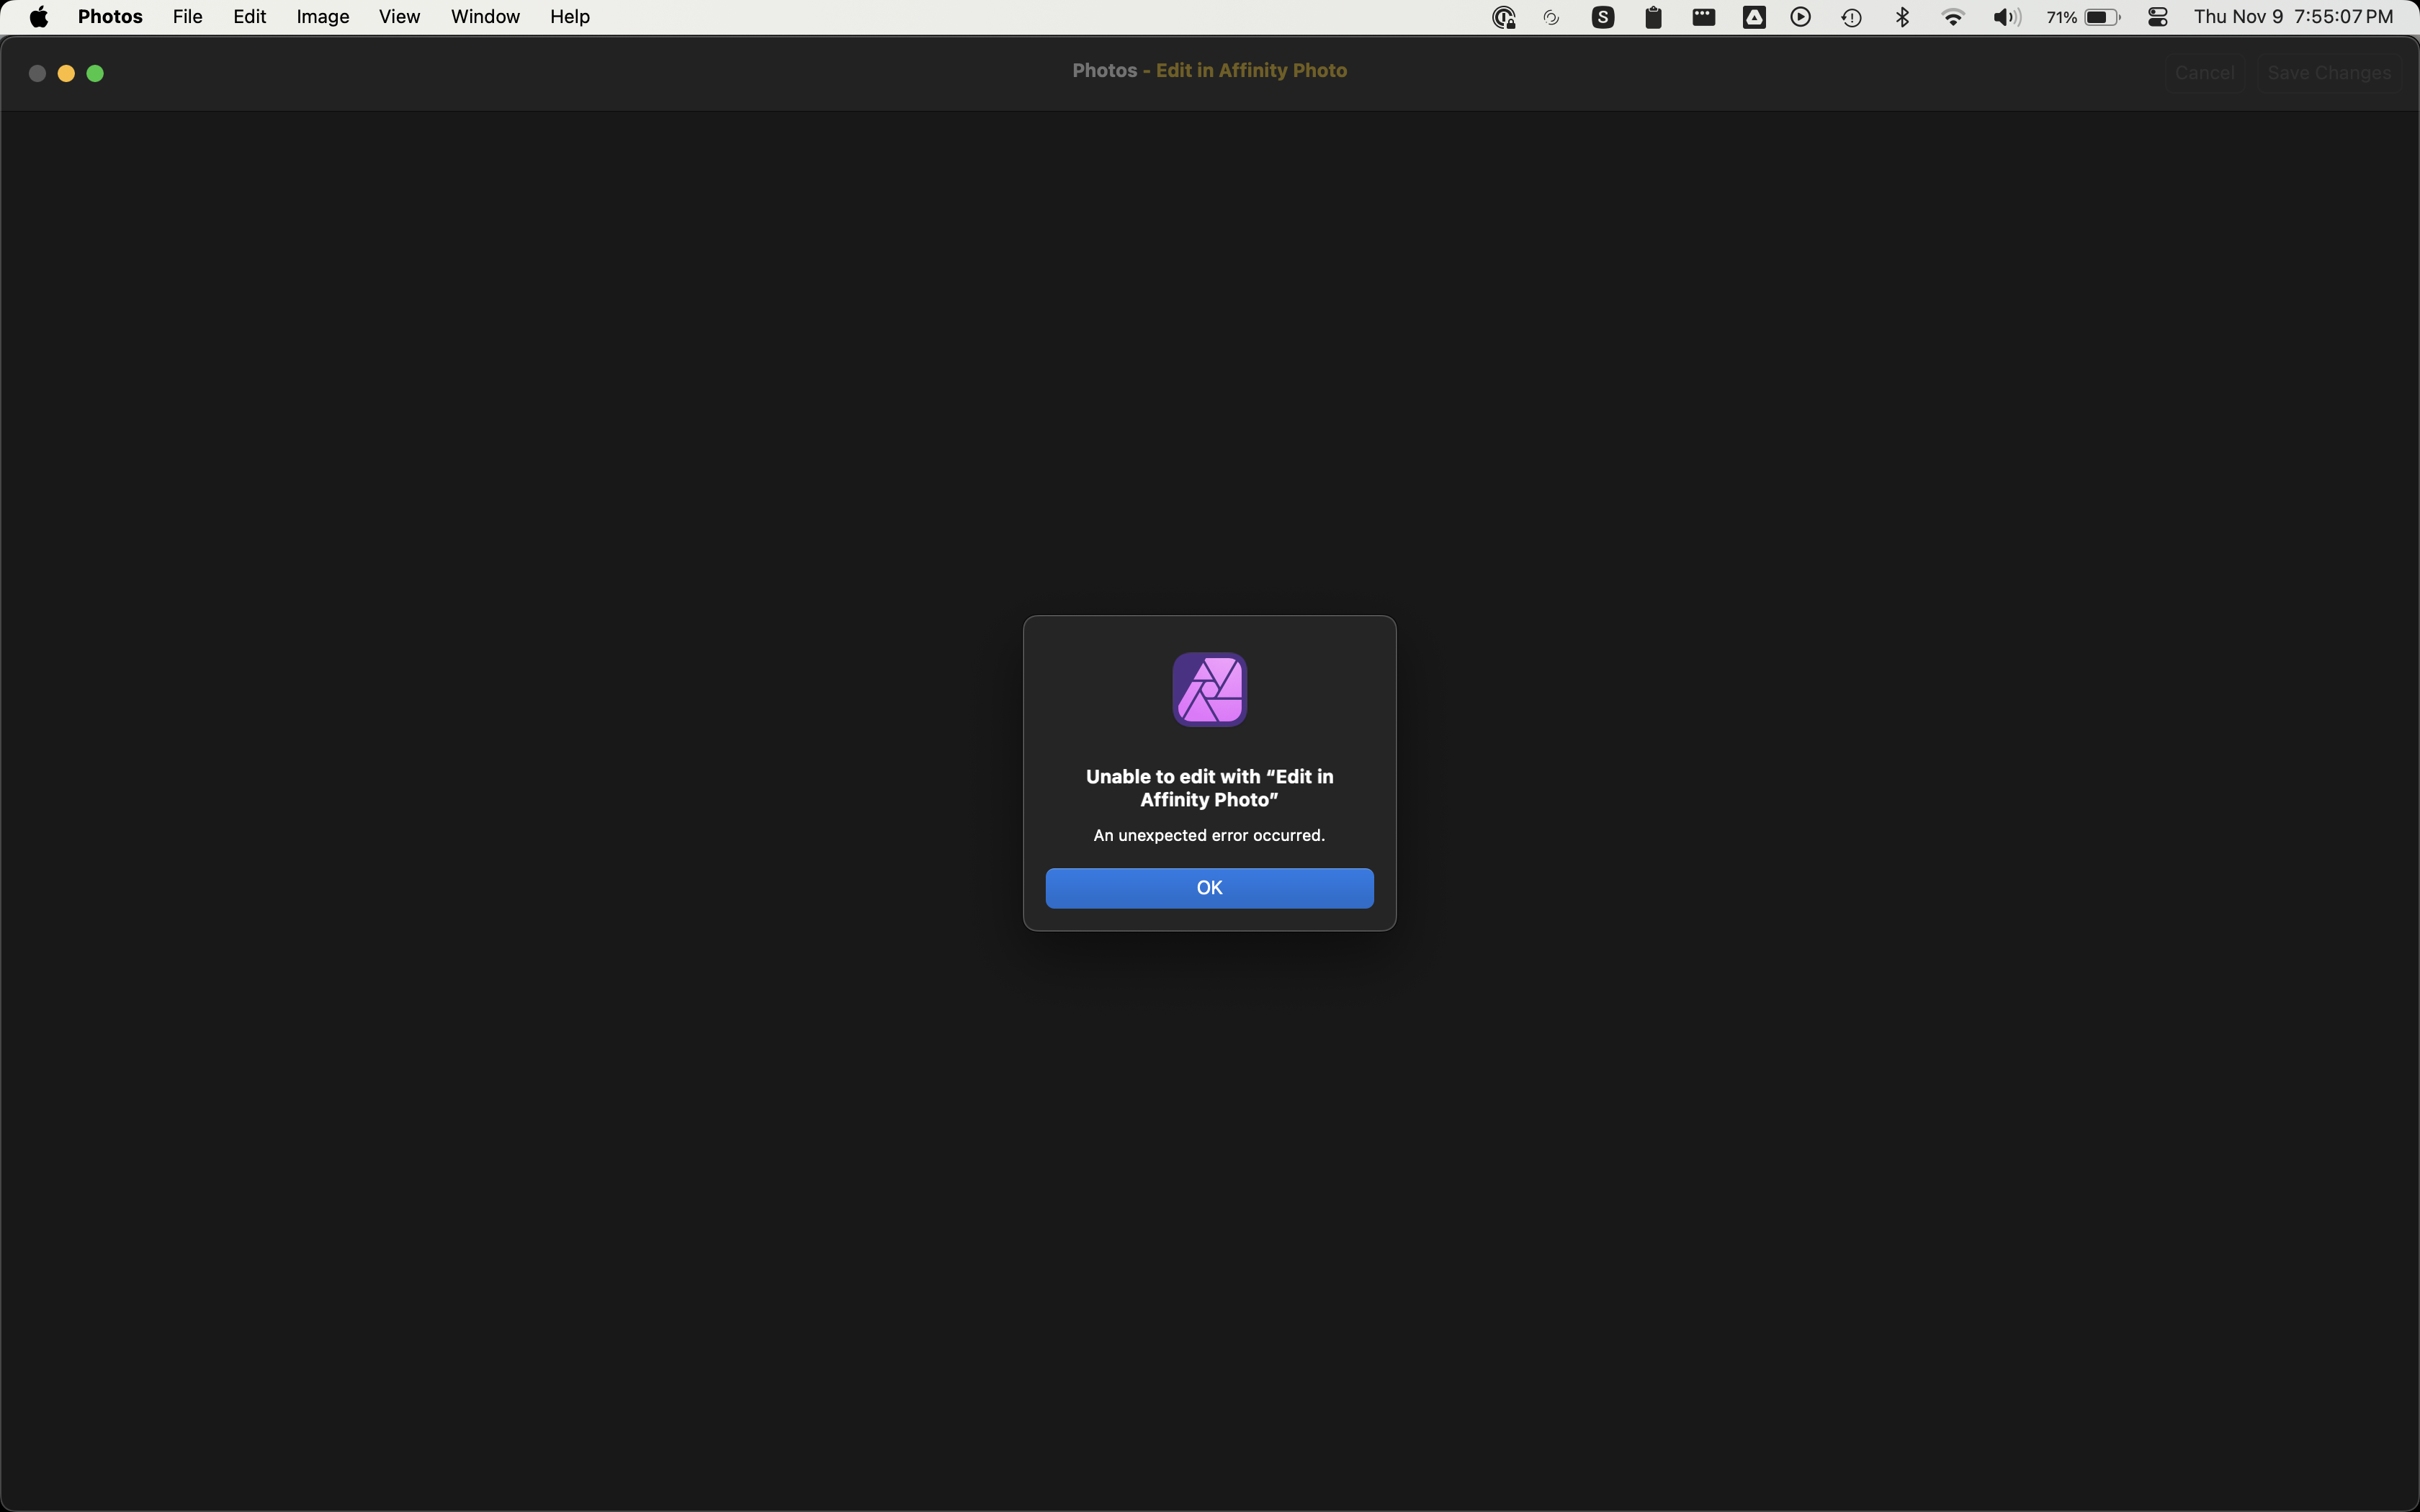Open the Photos app menu

110,17
